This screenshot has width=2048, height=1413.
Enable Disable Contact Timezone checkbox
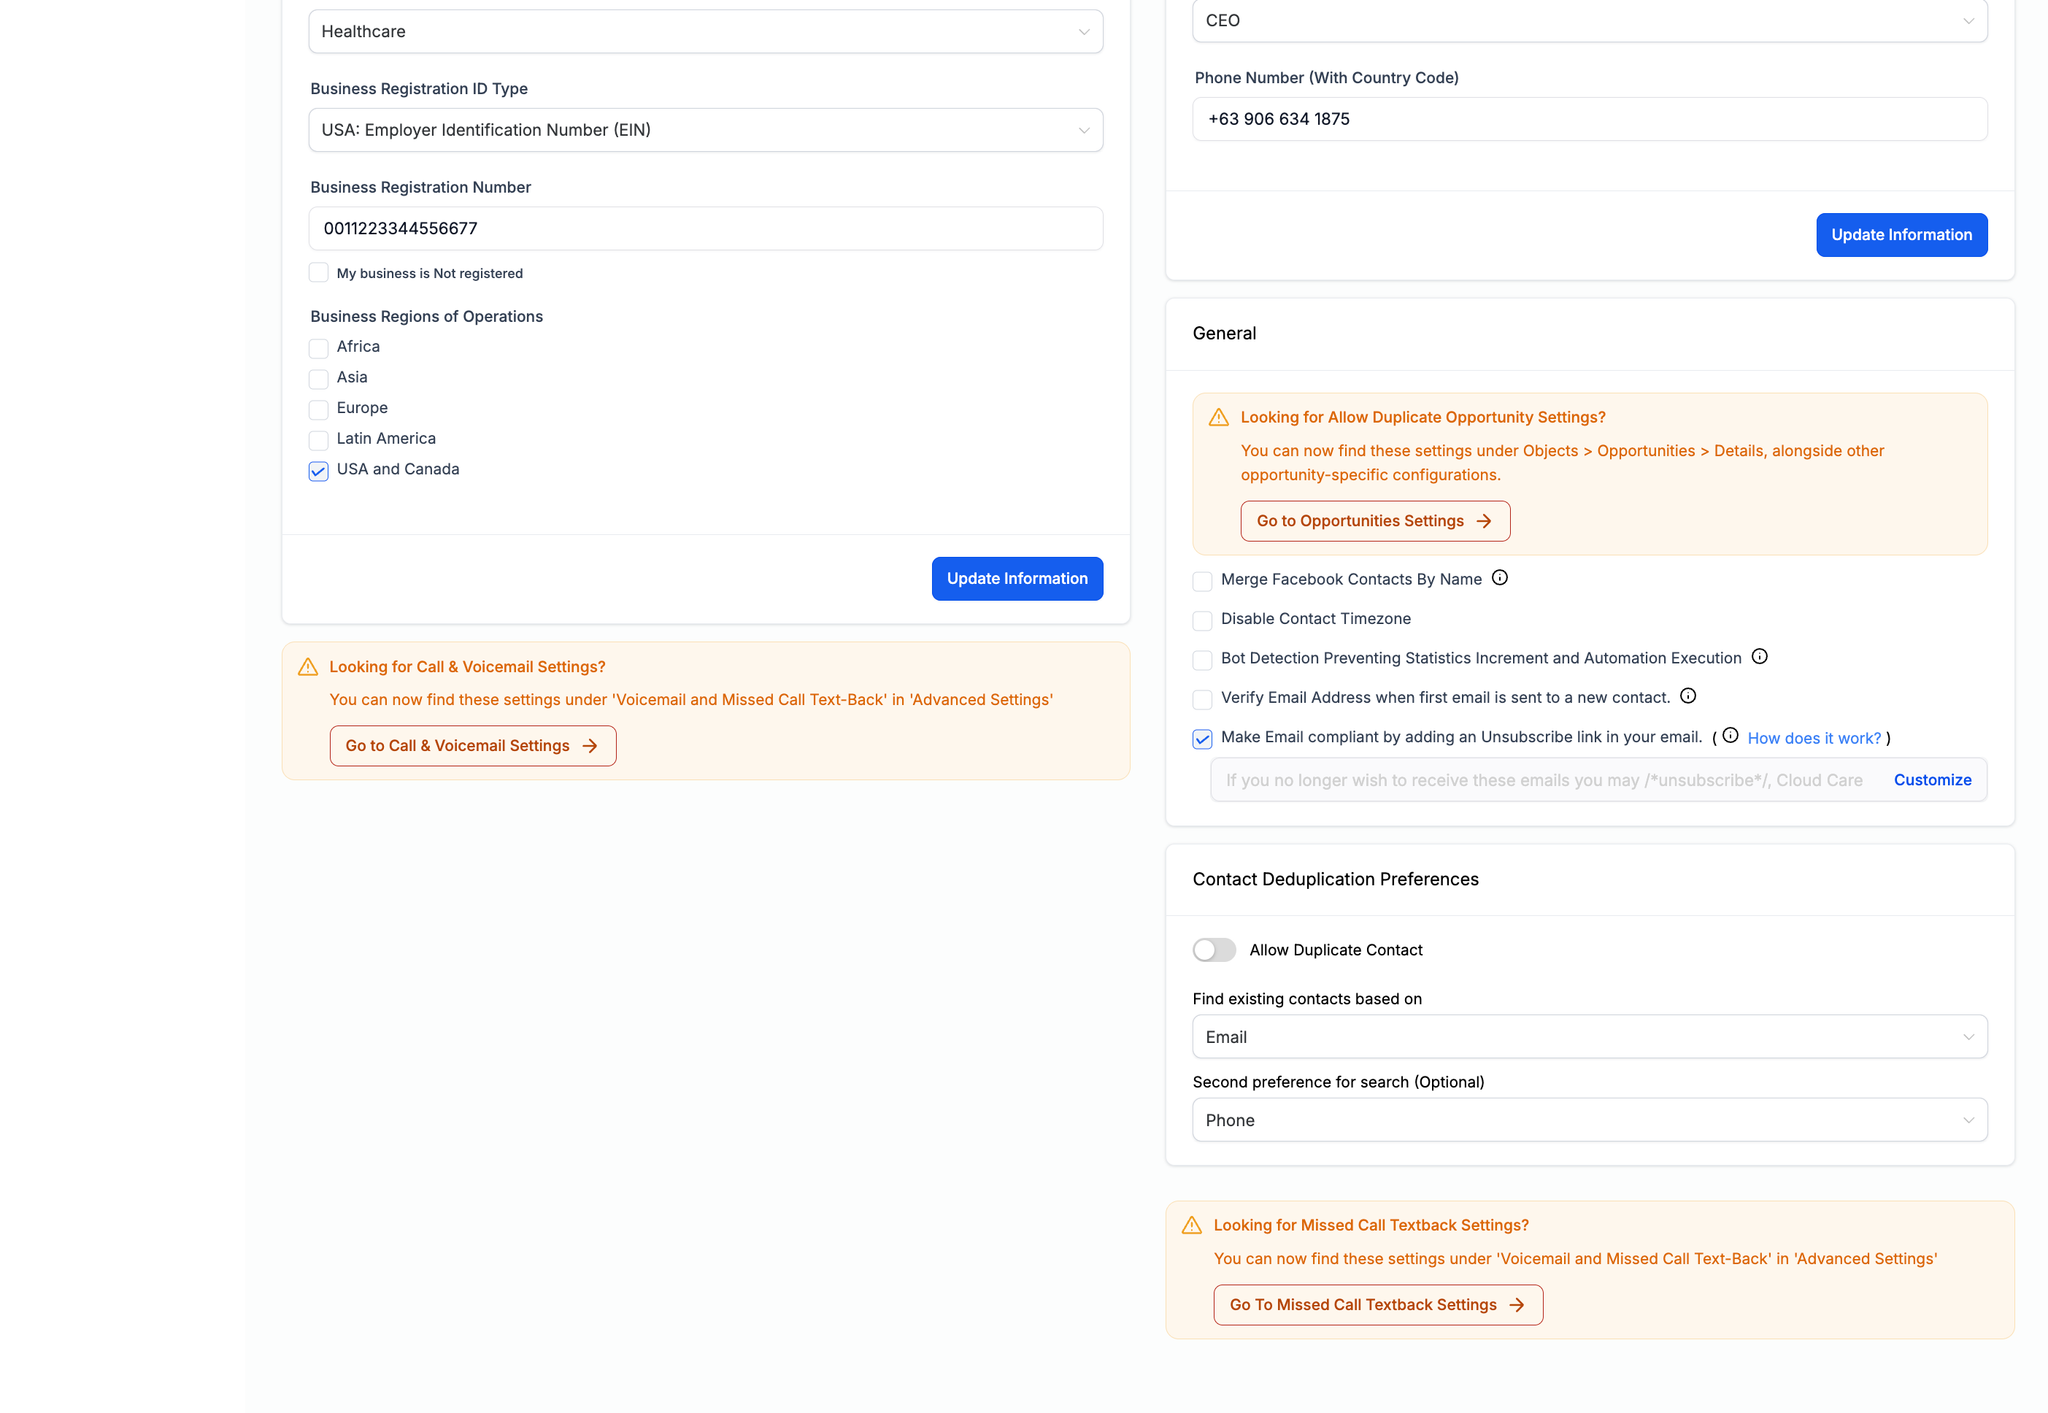point(1203,620)
